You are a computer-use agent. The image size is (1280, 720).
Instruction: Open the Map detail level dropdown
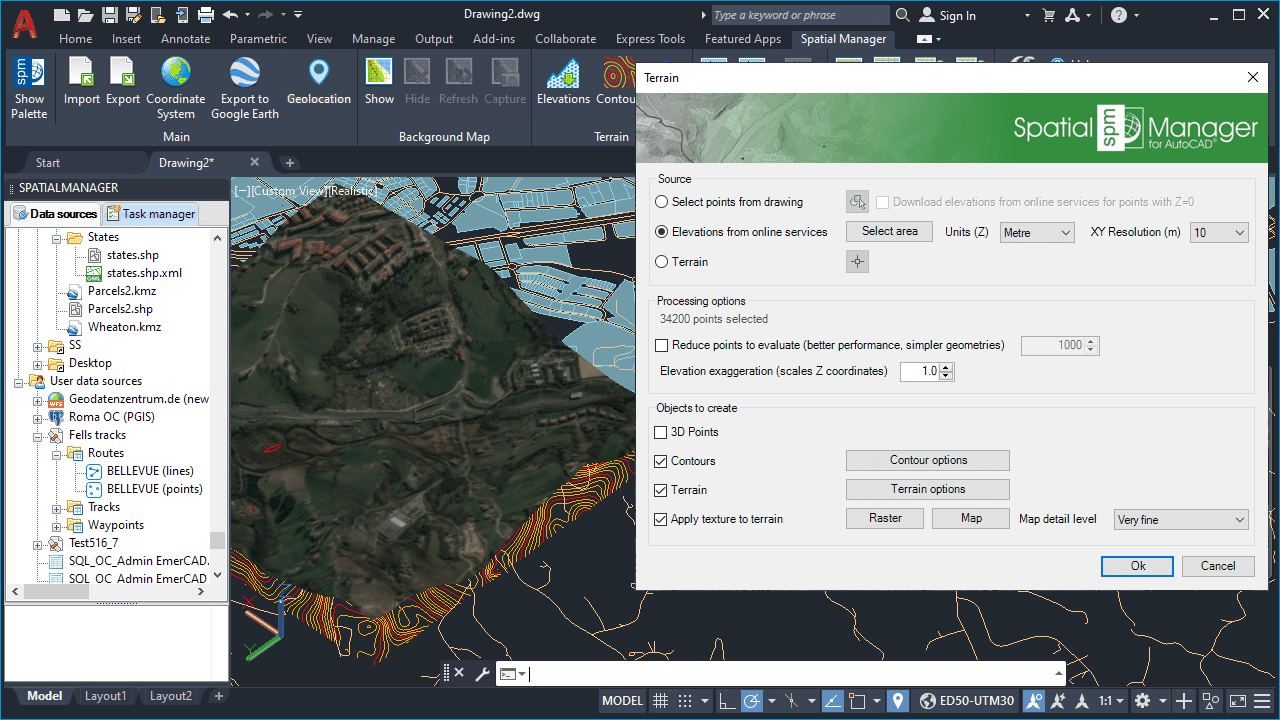1181,520
